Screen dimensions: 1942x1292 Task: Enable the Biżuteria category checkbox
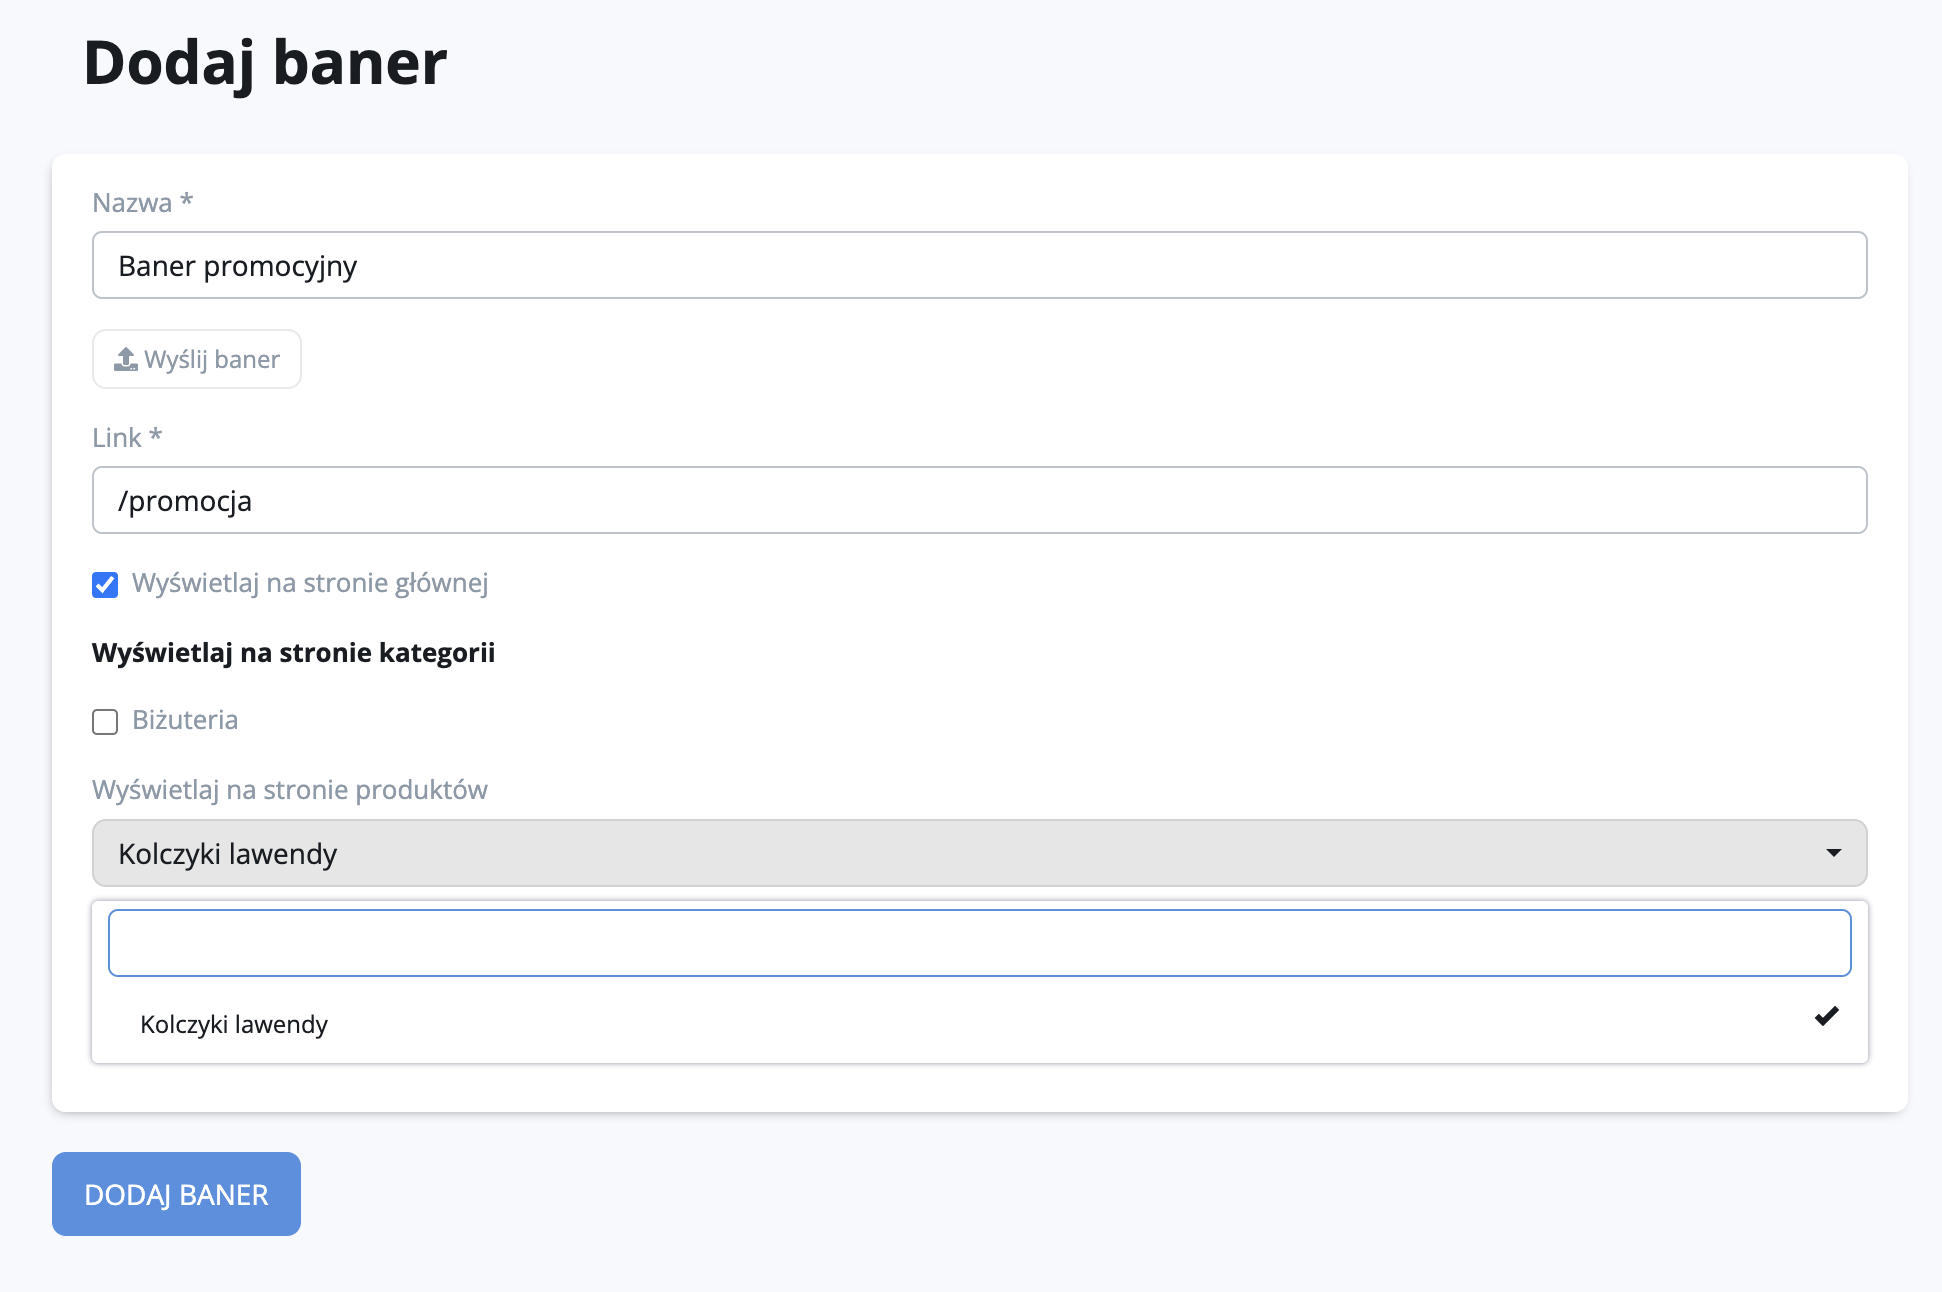(x=105, y=721)
